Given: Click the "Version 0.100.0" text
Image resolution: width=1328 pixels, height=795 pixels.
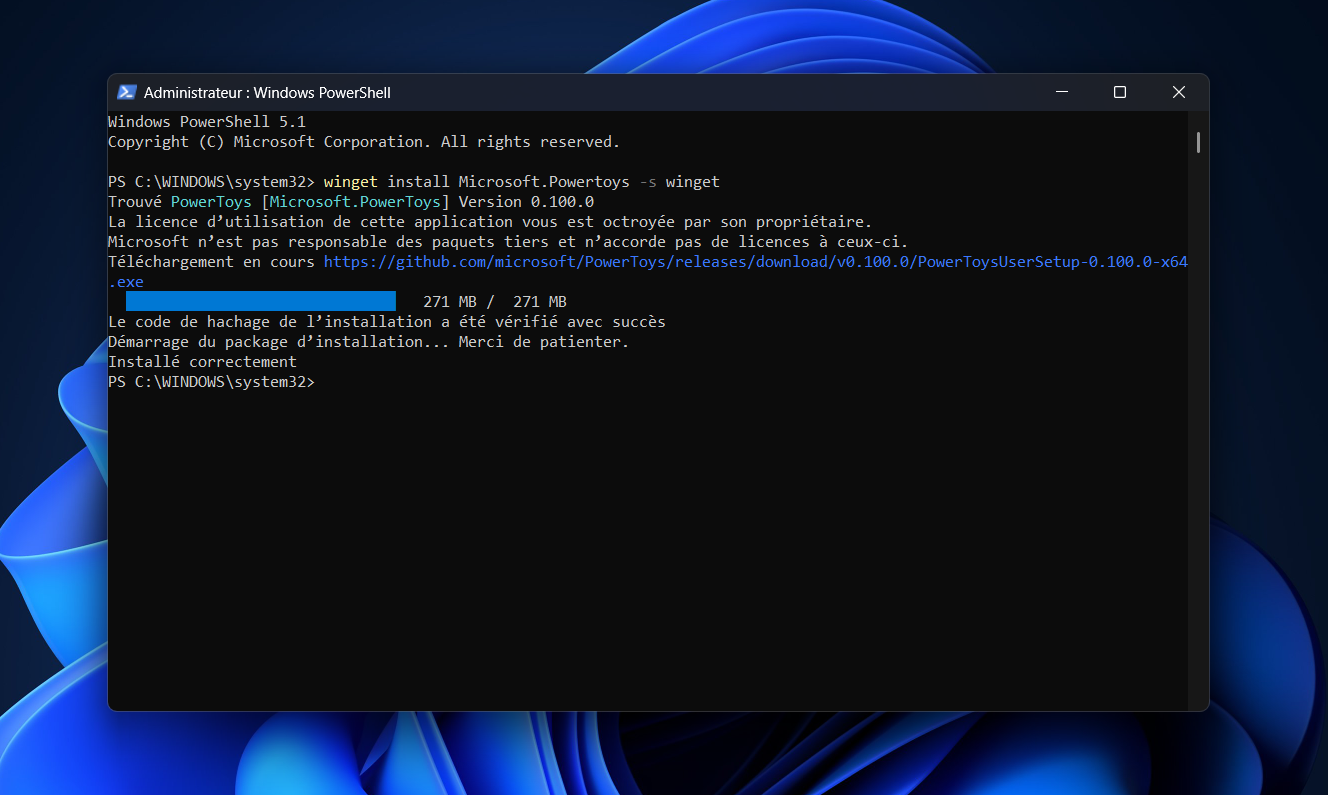Looking at the screenshot, I should coord(526,201).
